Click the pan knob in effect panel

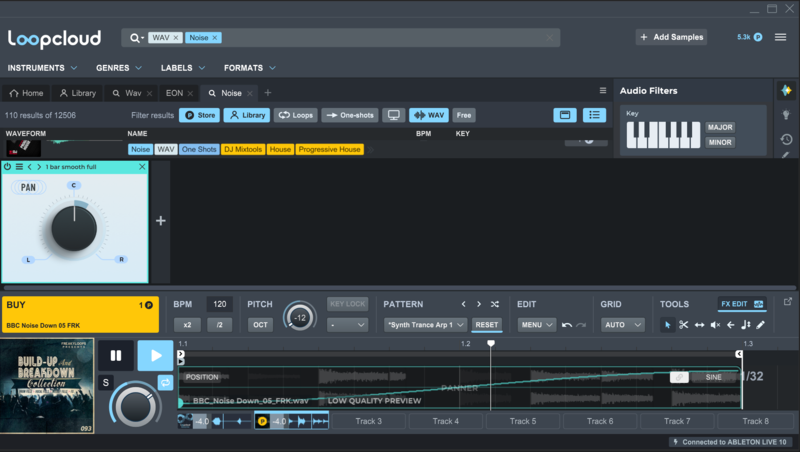[74, 227]
